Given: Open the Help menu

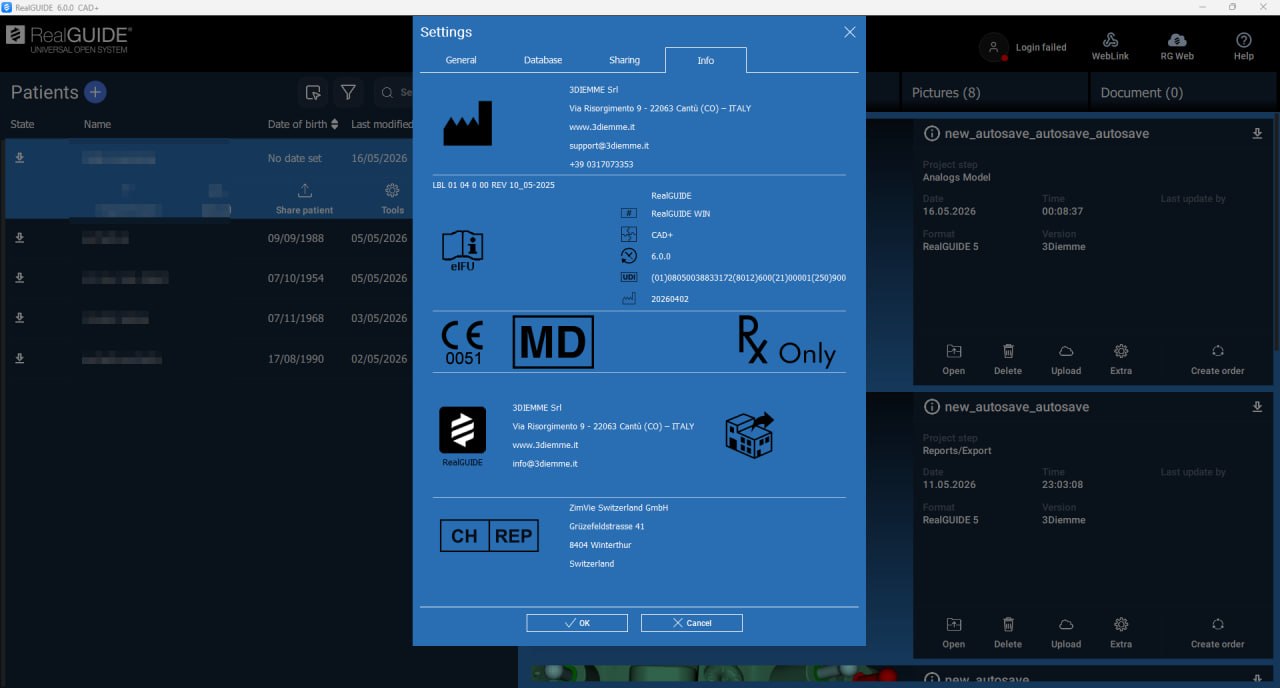Looking at the screenshot, I should (x=1244, y=47).
